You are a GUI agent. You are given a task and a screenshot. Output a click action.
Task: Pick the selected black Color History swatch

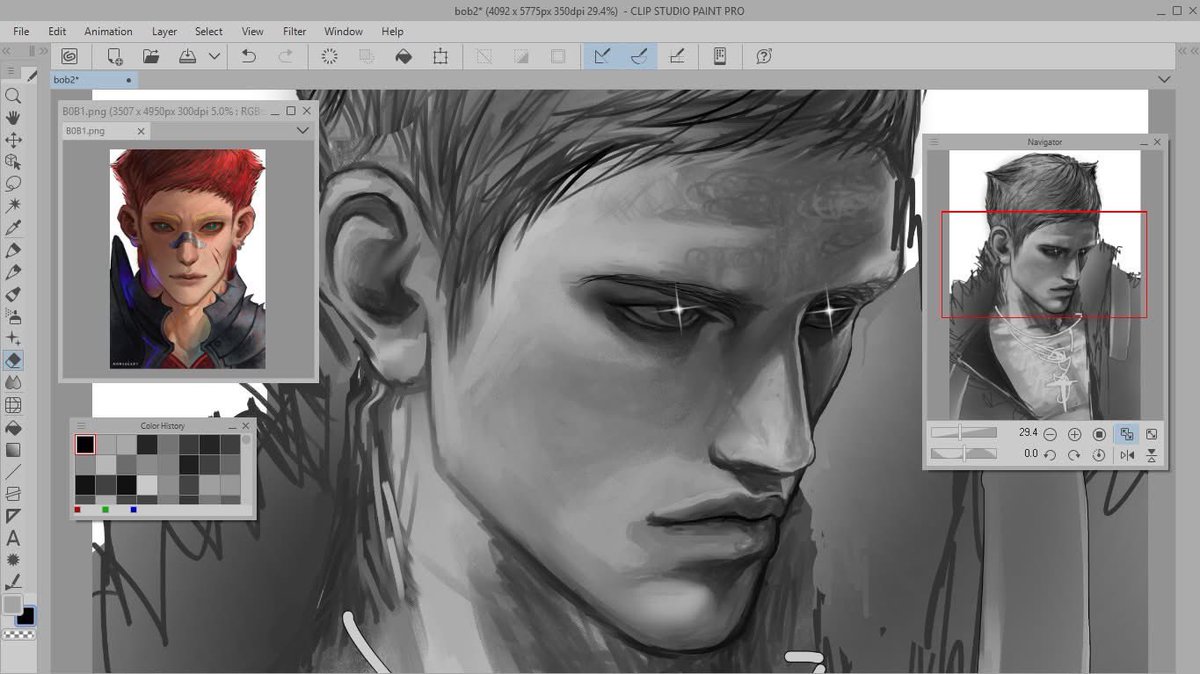tap(85, 445)
